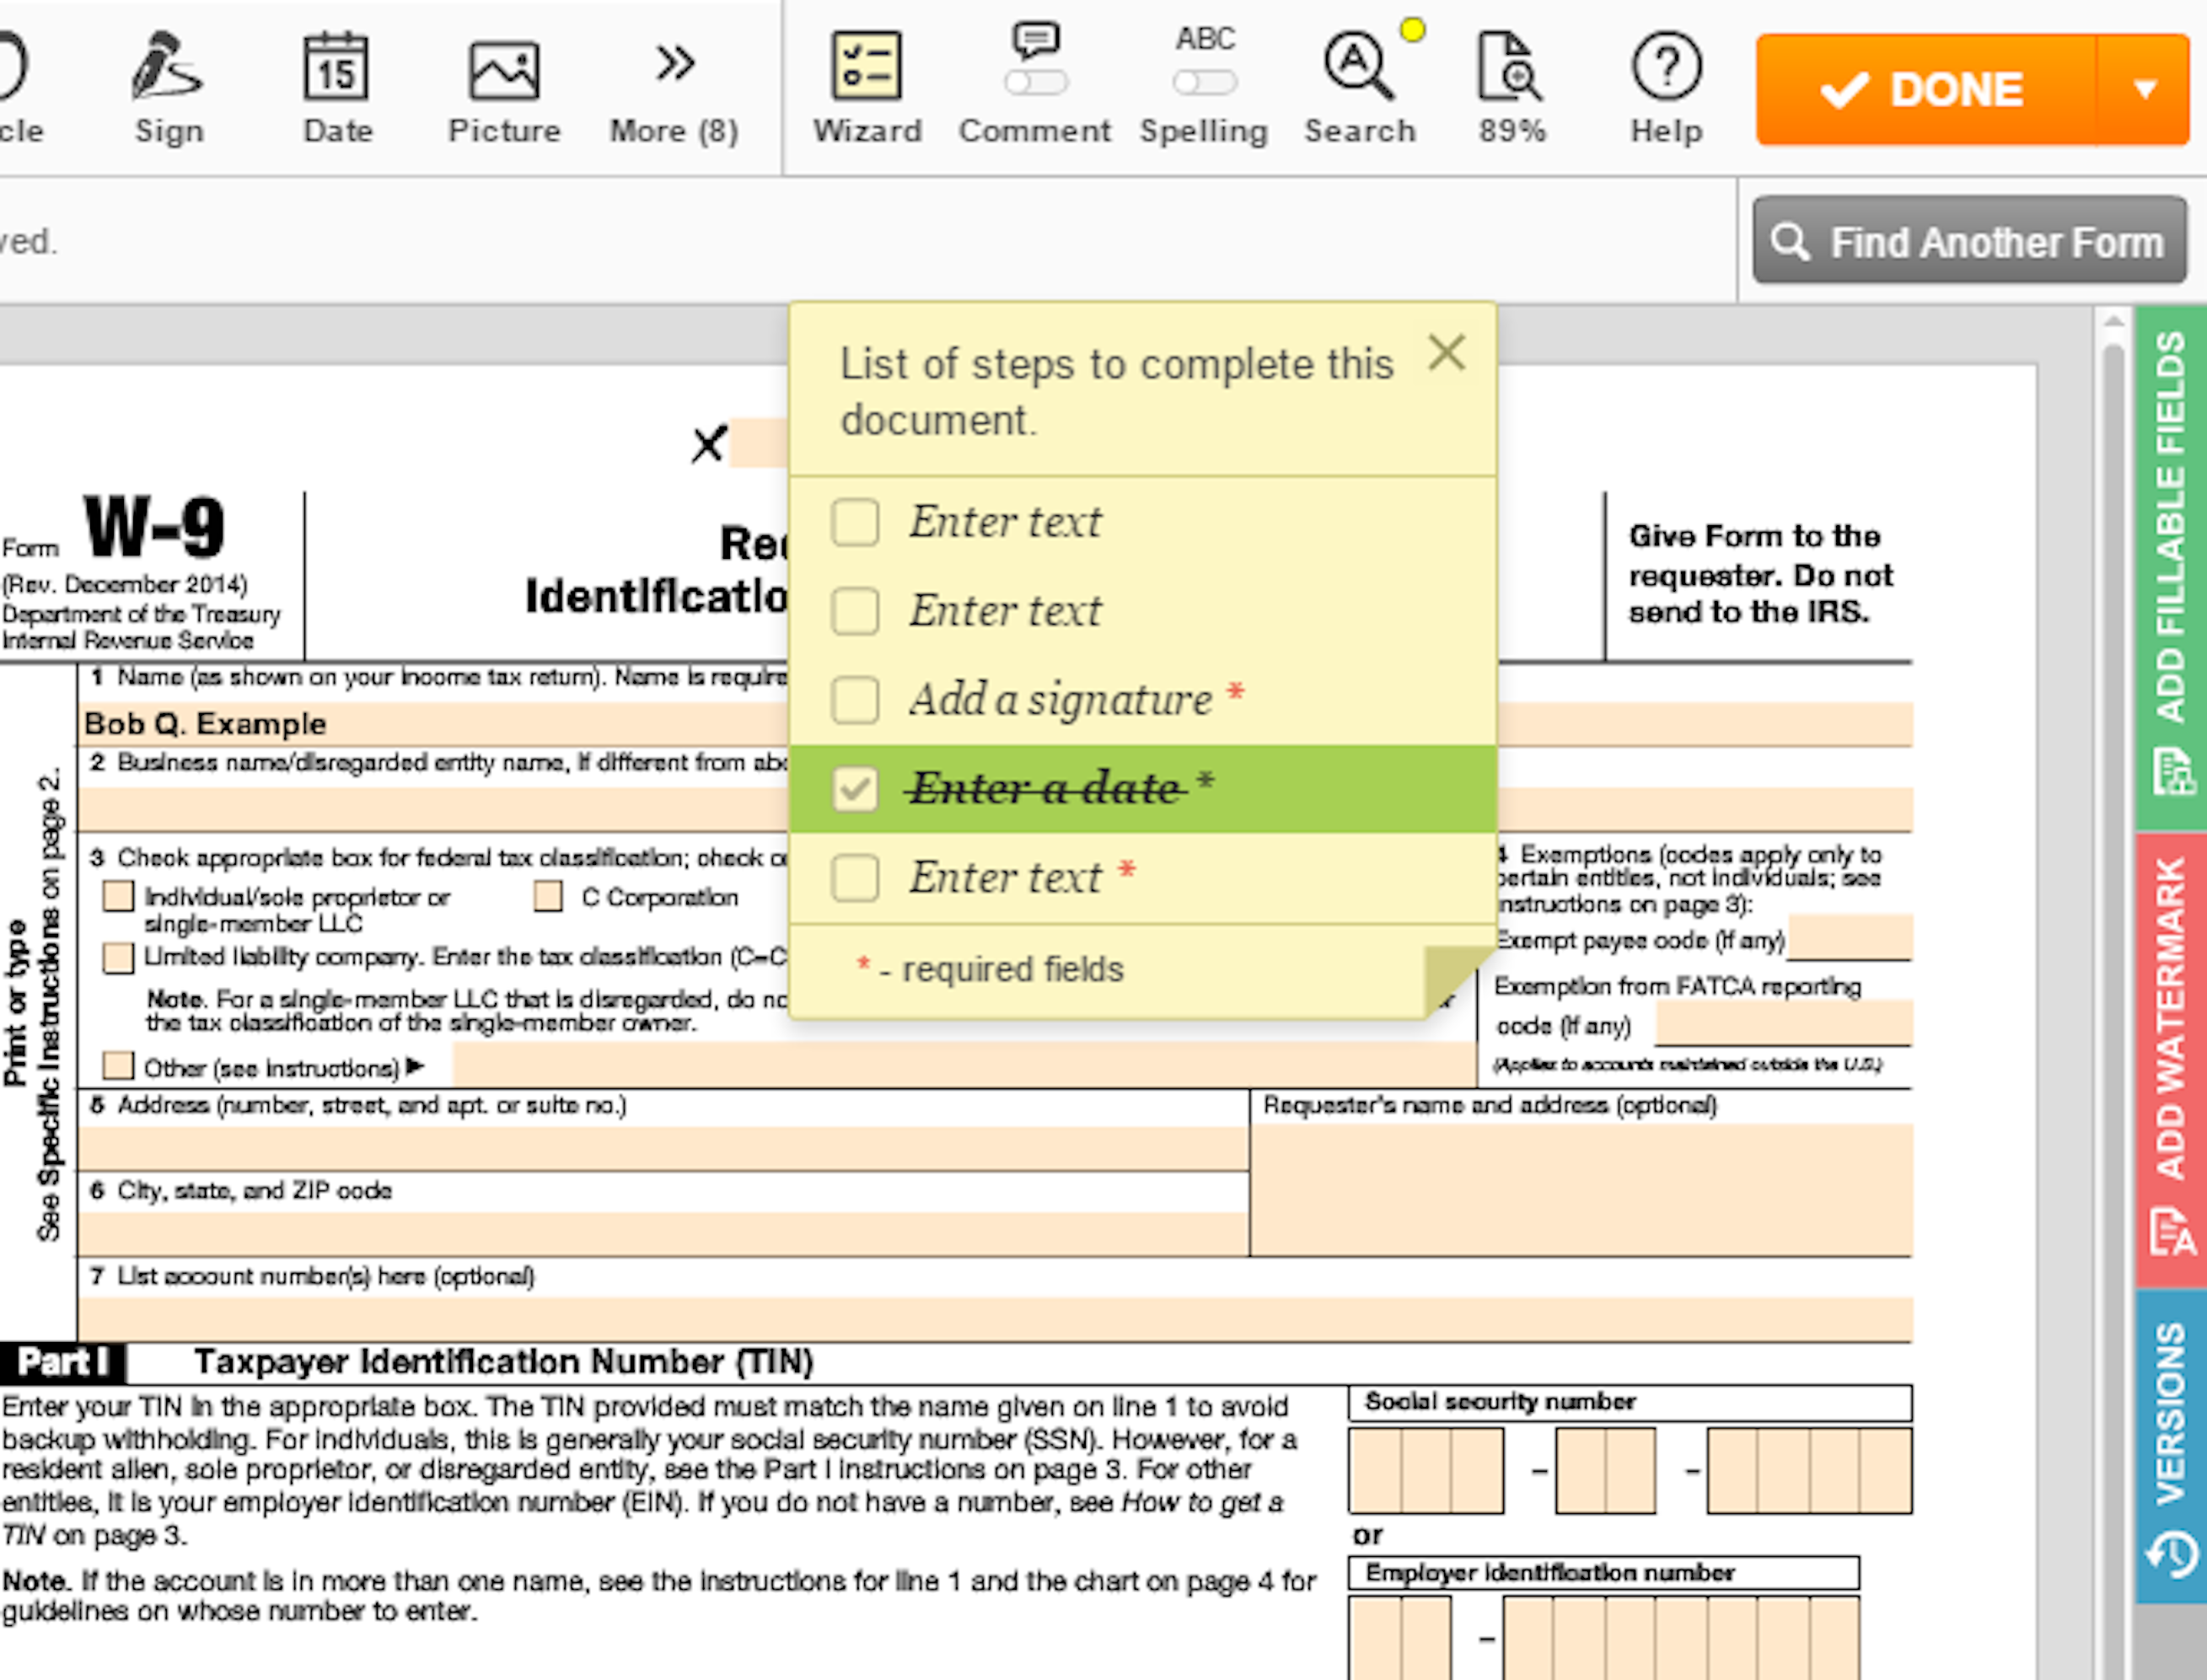Toggle the Comment switch
This screenshot has height=1680, width=2207.
1036,82
